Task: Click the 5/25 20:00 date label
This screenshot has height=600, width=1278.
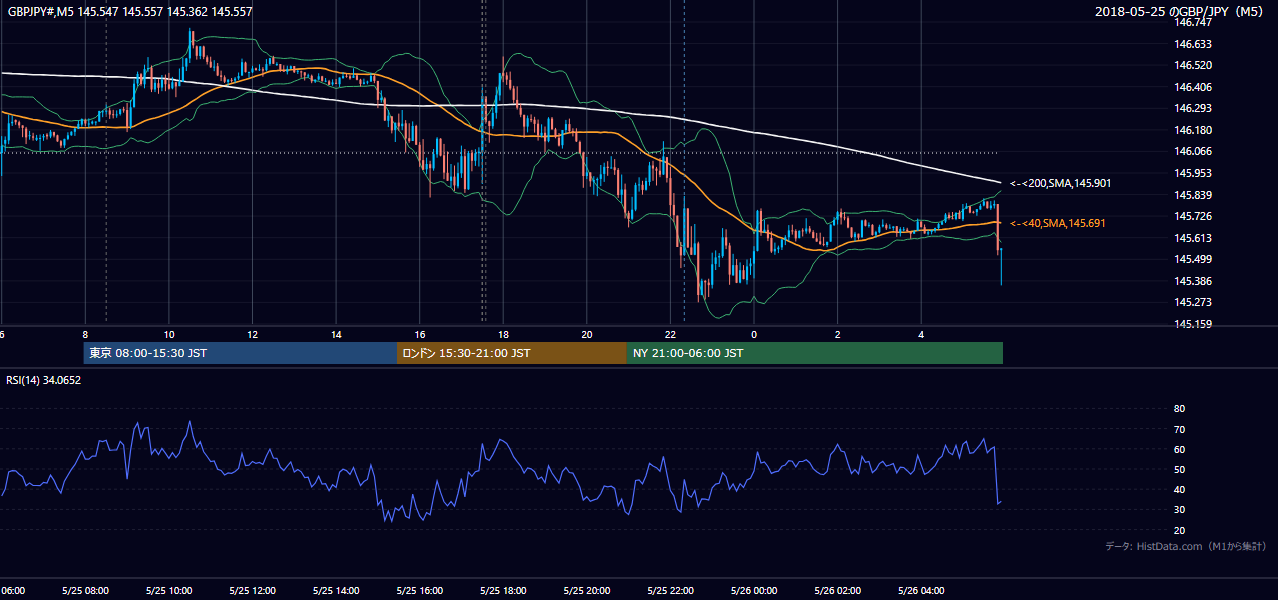Action: [x=586, y=590]
